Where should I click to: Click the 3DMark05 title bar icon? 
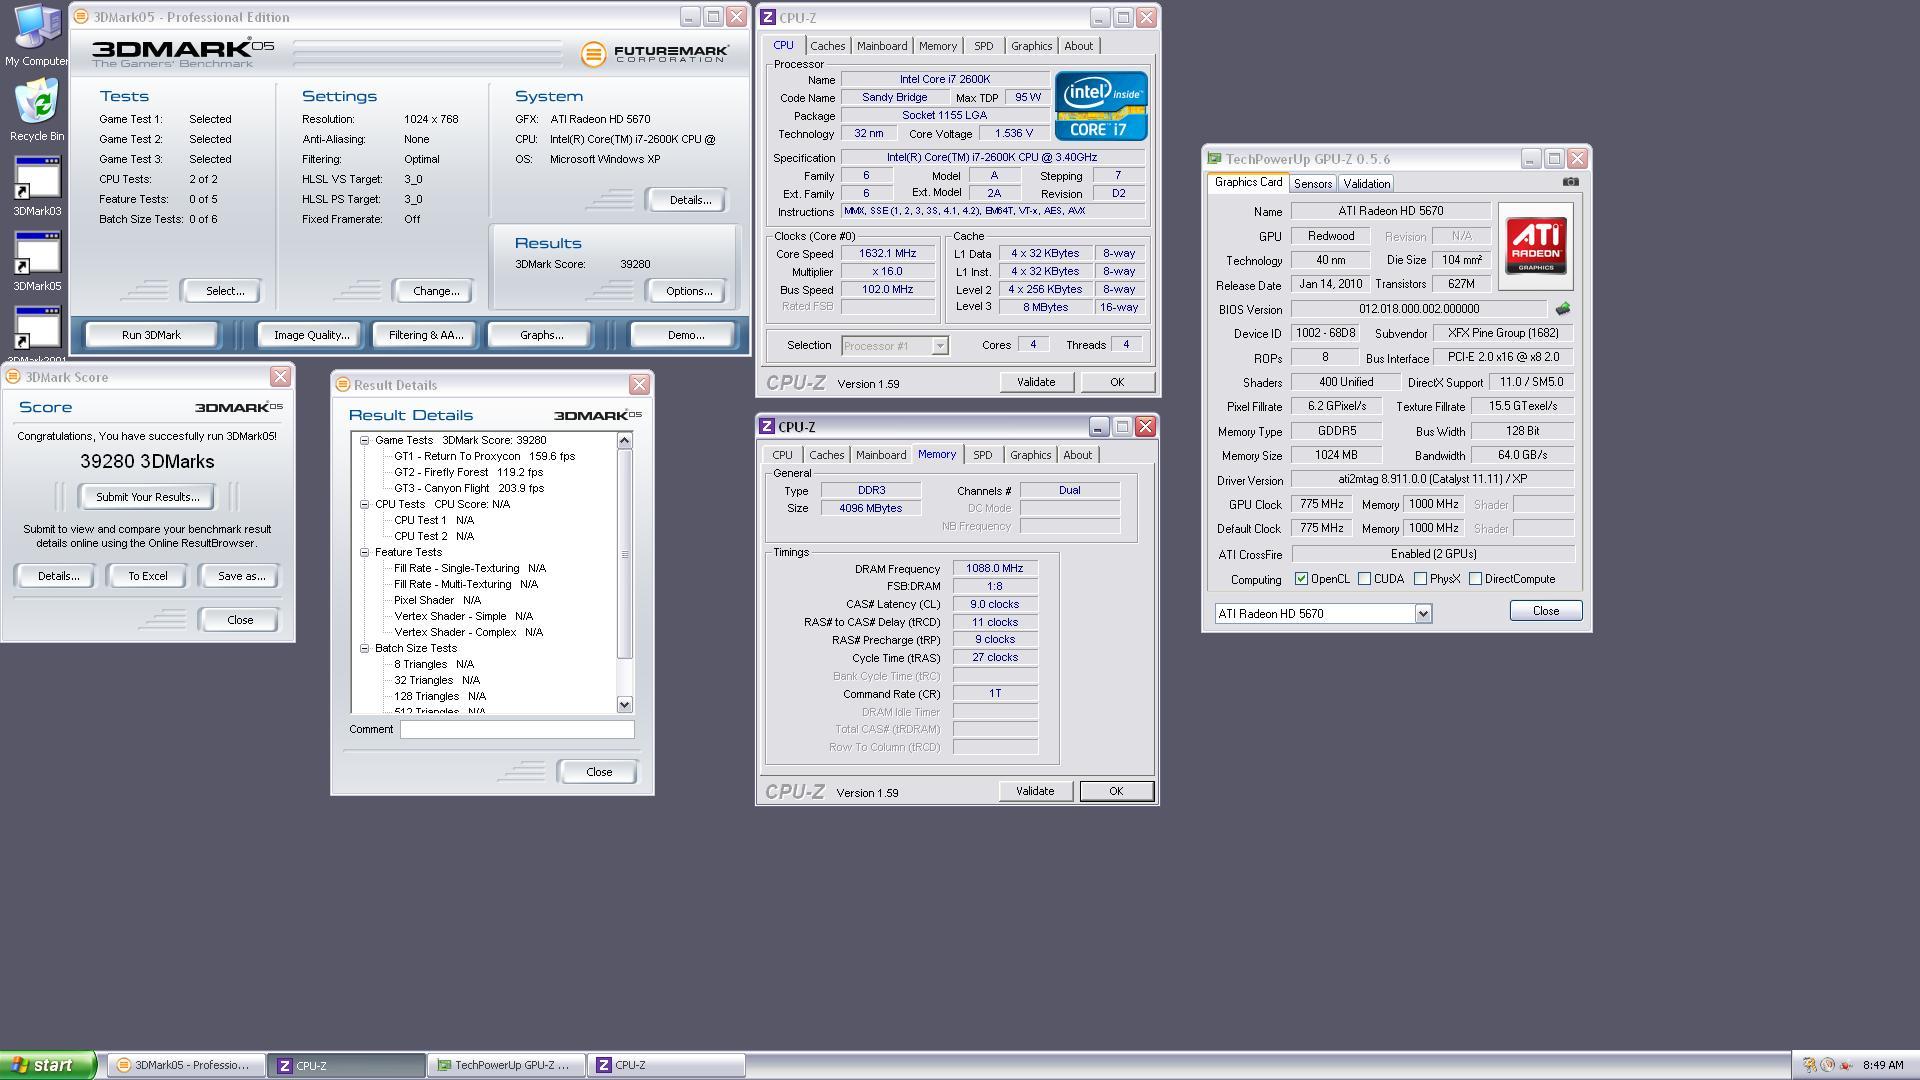click(81, 17)
